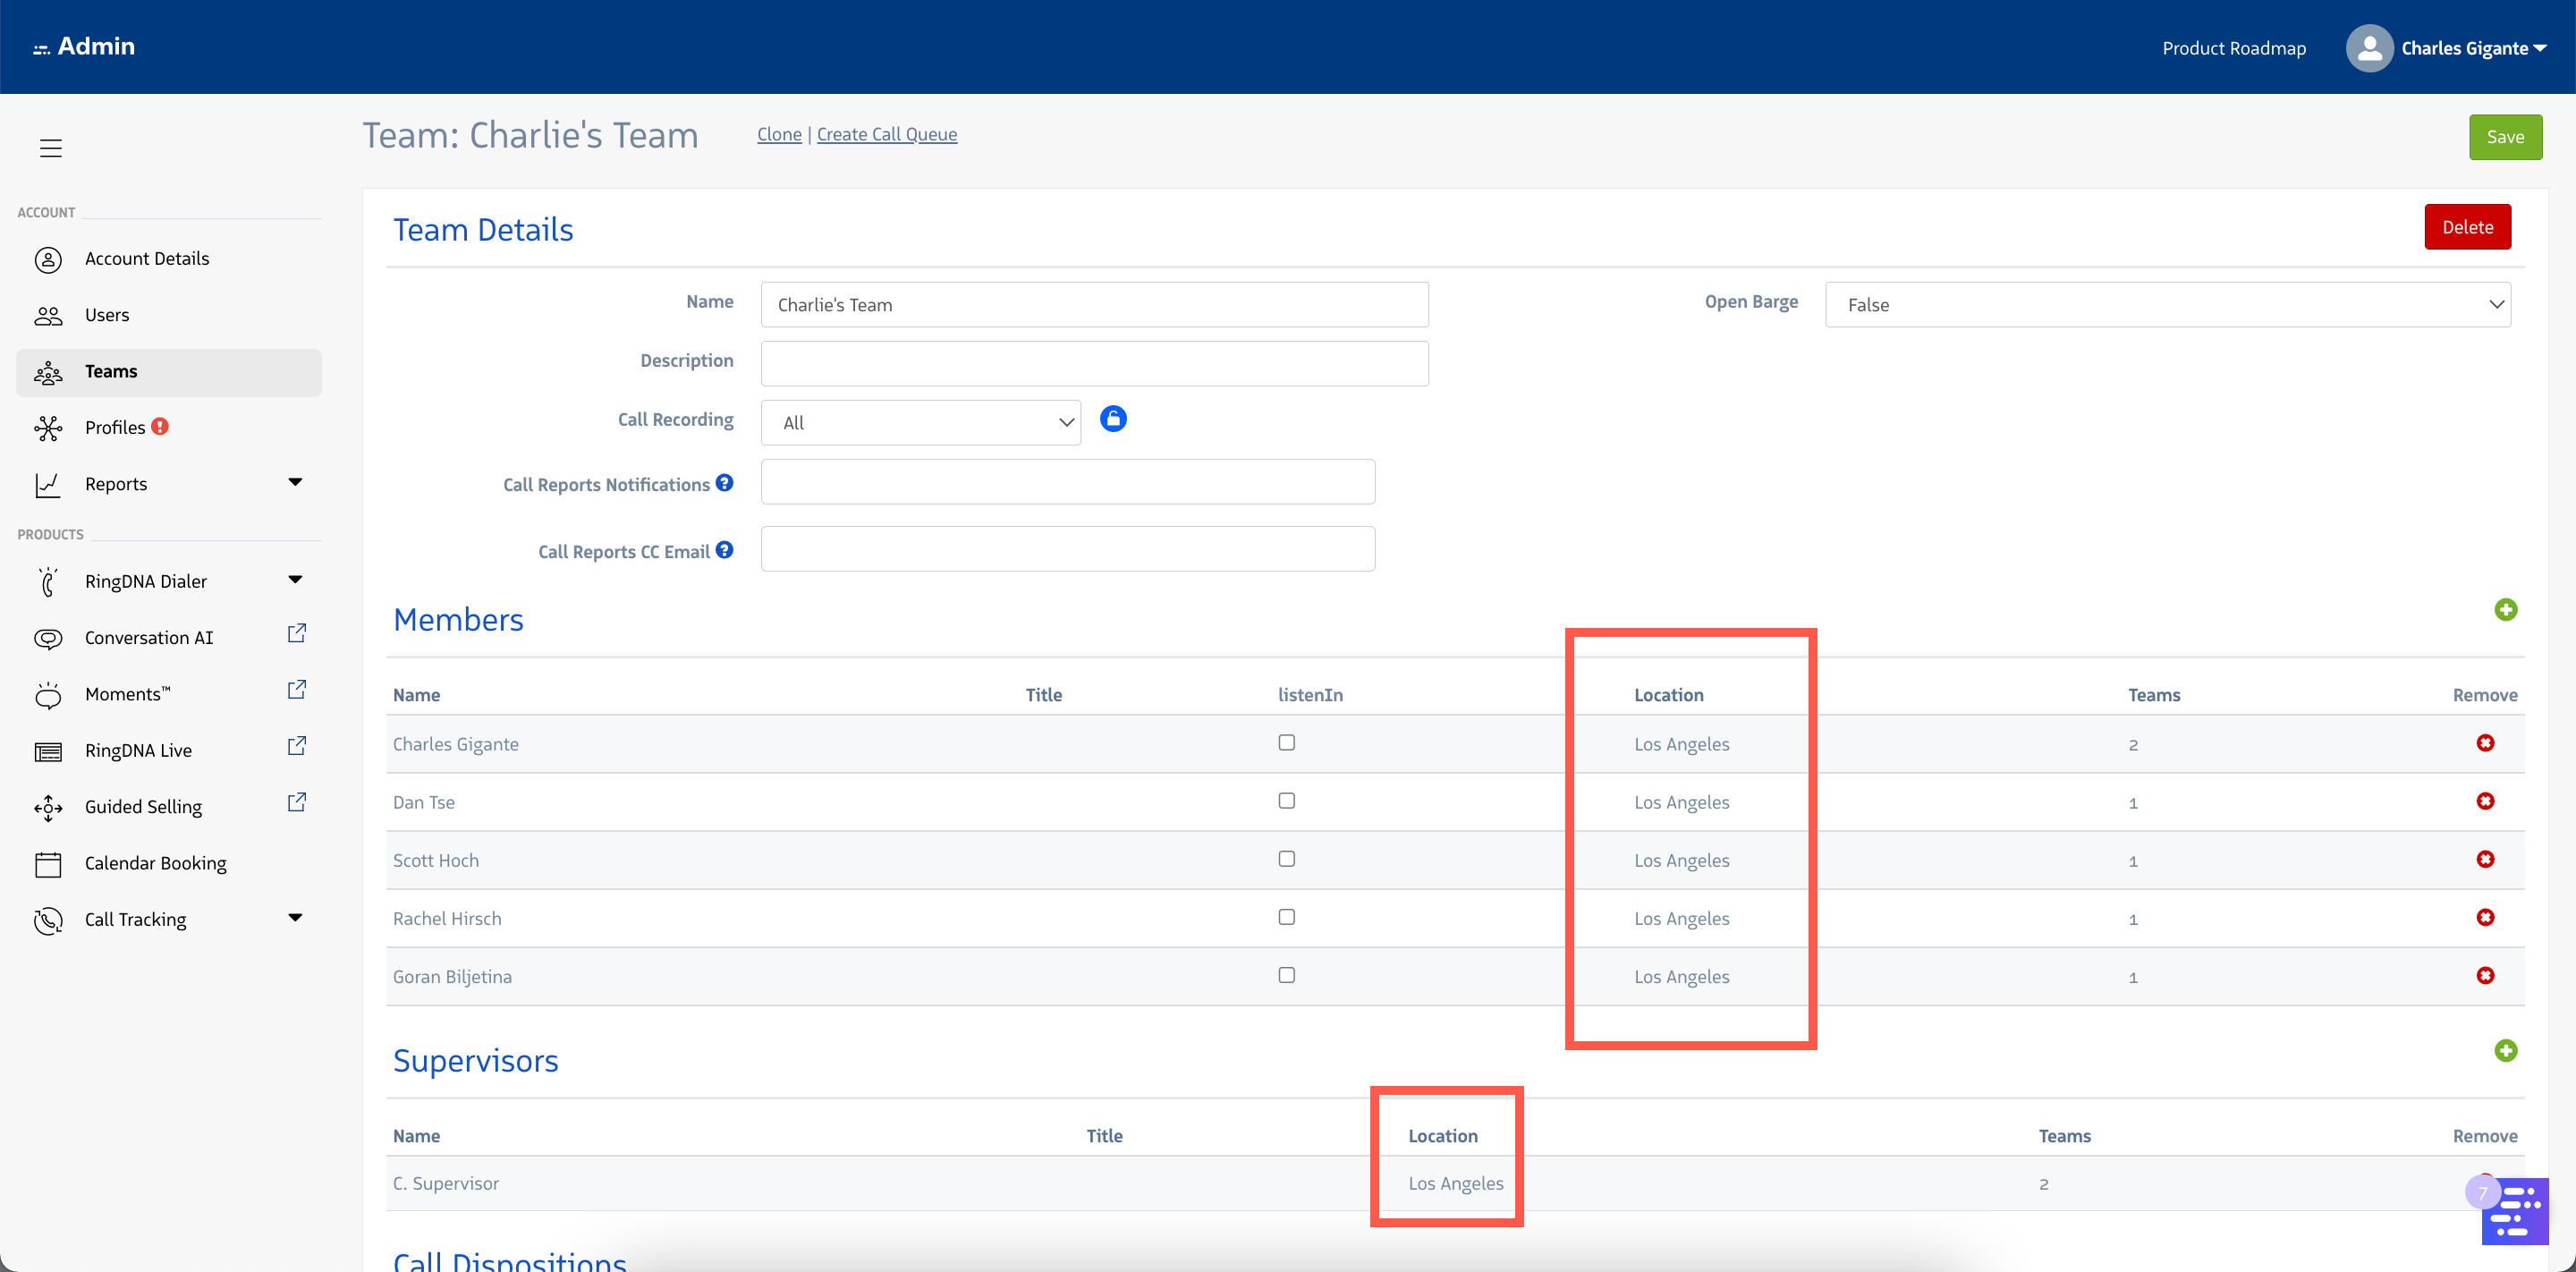The image size is (2576, 1272).
Task: Open Conversation AI external link icon
Action: (x=296, y=634)
